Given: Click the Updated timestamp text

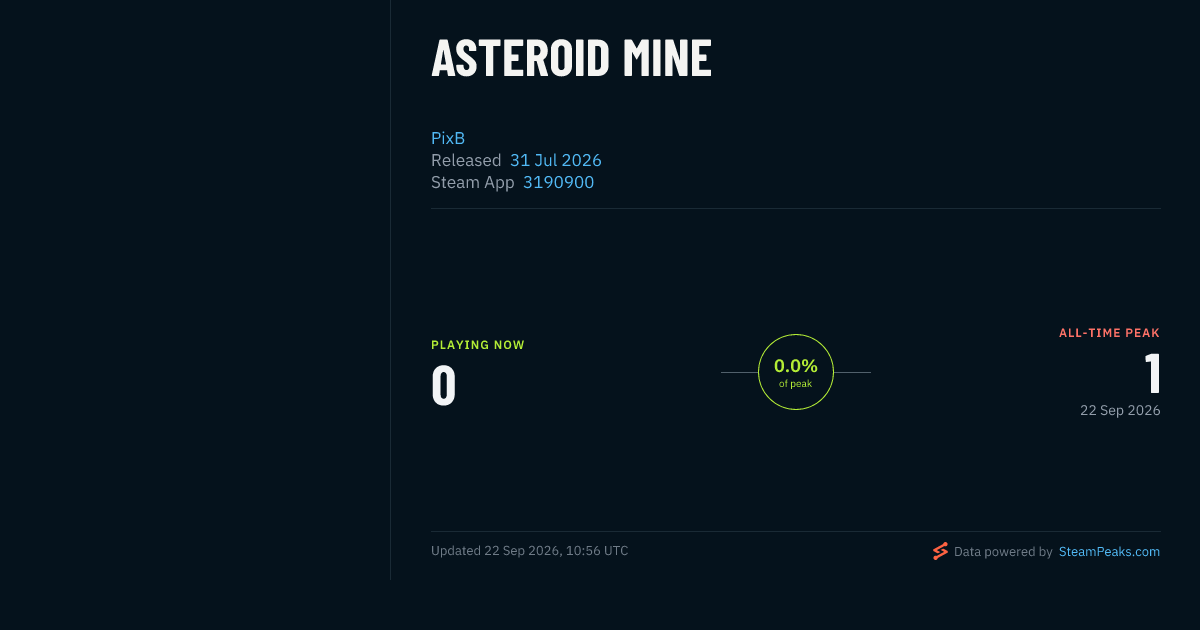Looking at the screenshot, I should coord(530,551).
